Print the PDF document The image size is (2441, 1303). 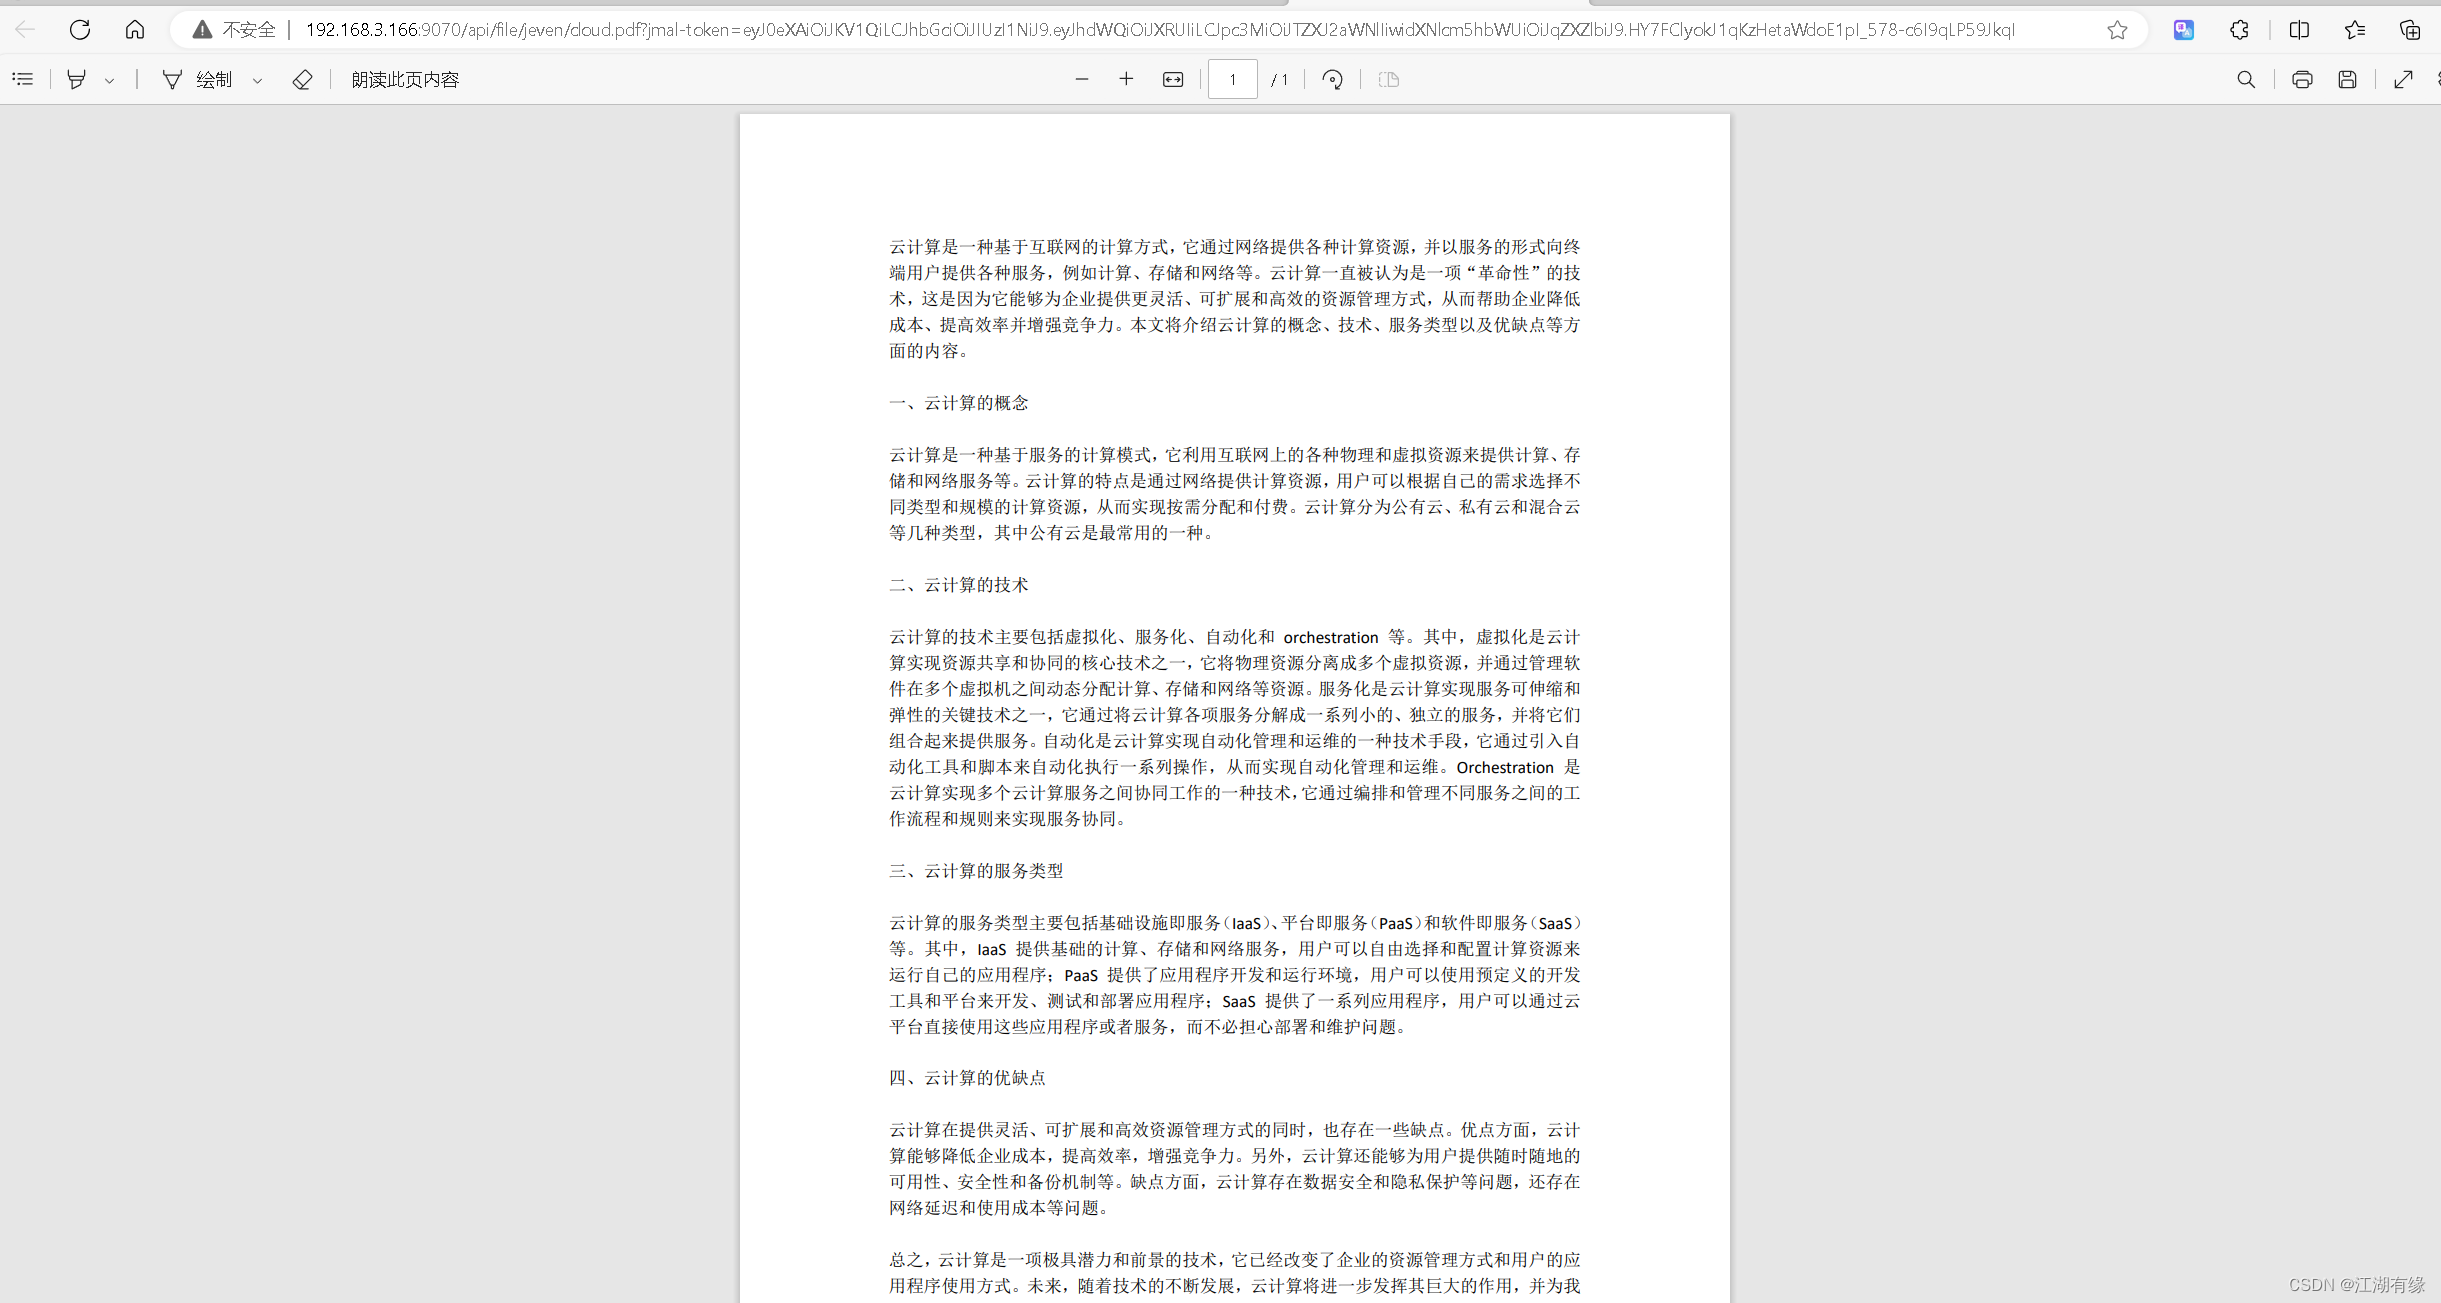[x=2302, y=79]
